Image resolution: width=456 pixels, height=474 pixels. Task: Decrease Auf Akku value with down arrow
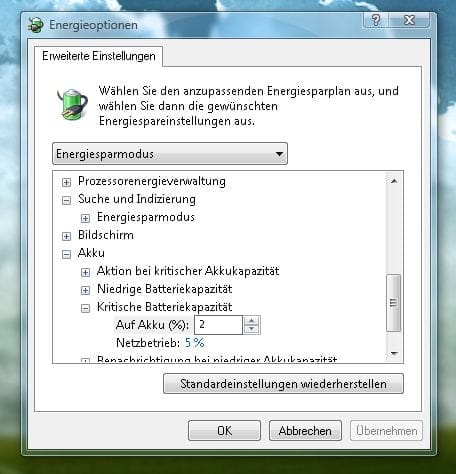click(x=252, y=329)
